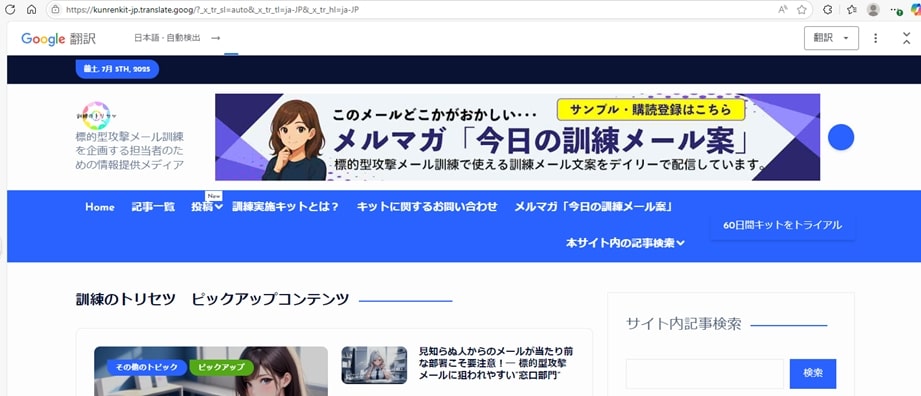Open the favorites list icon in the toolbar
The height and width of the screenshot is (396, 921).
click(x=852, y=9)
